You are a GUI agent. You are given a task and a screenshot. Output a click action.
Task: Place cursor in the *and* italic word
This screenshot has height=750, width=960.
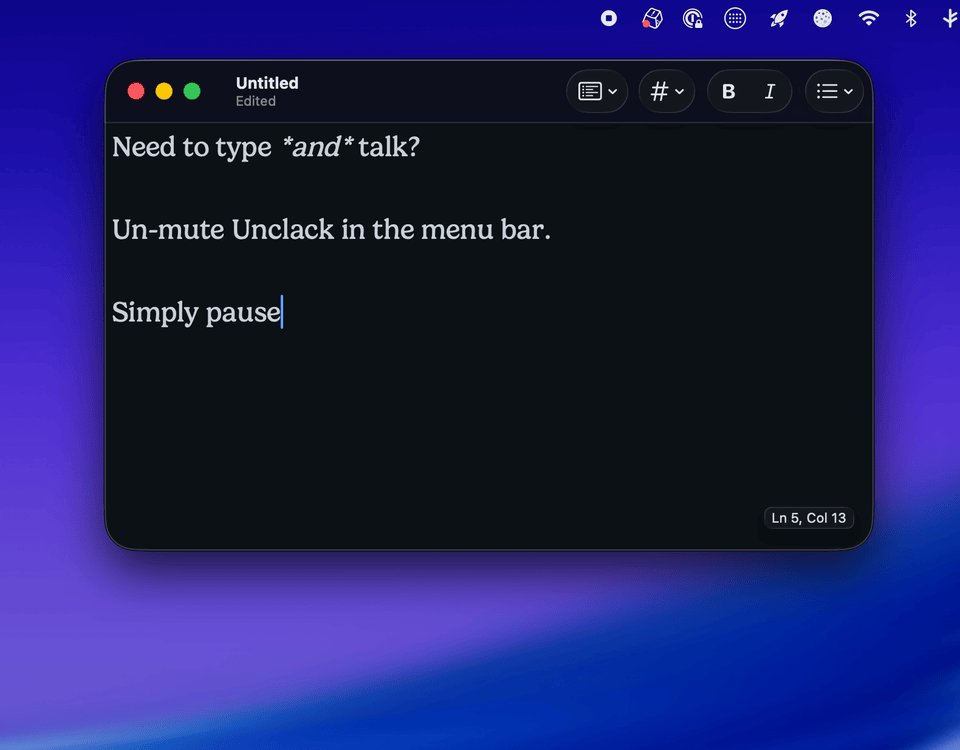(317, 148)
